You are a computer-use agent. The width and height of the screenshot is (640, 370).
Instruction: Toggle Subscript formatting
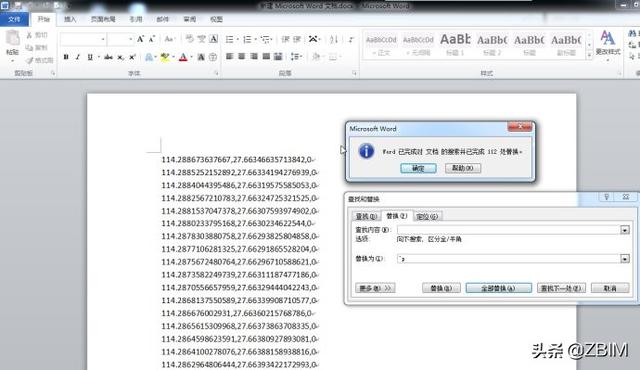point(120,57)
